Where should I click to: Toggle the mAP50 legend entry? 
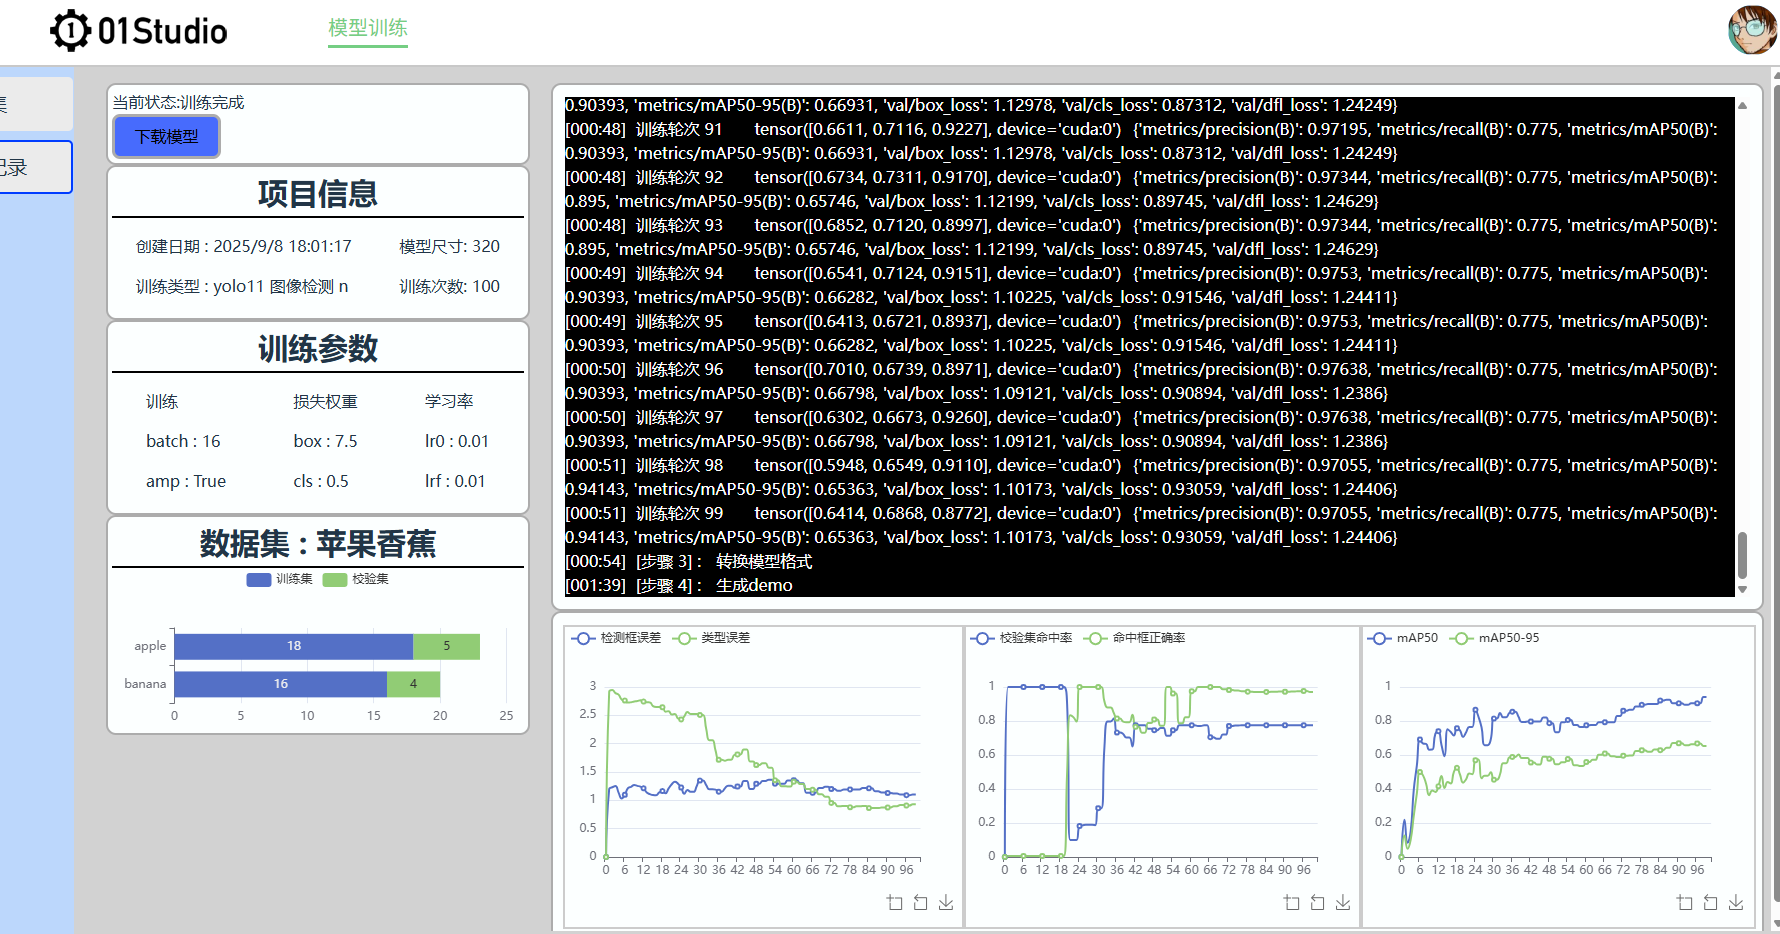[1405, 638]
